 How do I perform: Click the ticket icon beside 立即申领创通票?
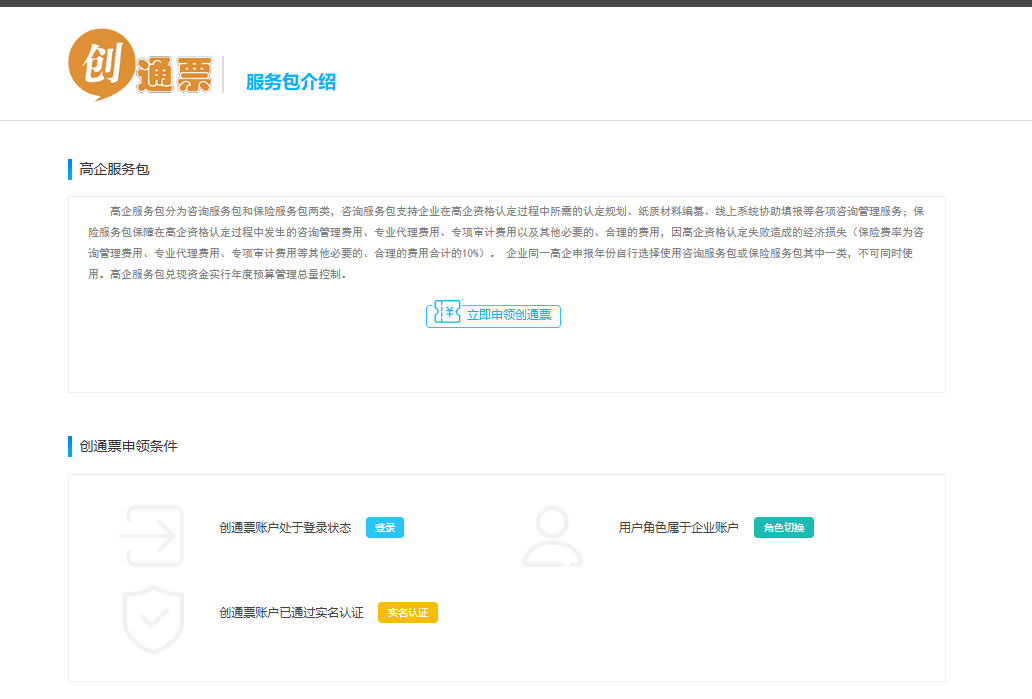coord(448,312)
